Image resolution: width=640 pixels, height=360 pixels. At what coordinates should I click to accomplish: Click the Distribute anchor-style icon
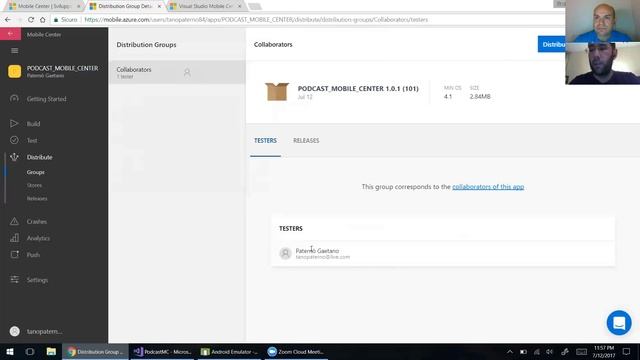click(x=14, y=157)
